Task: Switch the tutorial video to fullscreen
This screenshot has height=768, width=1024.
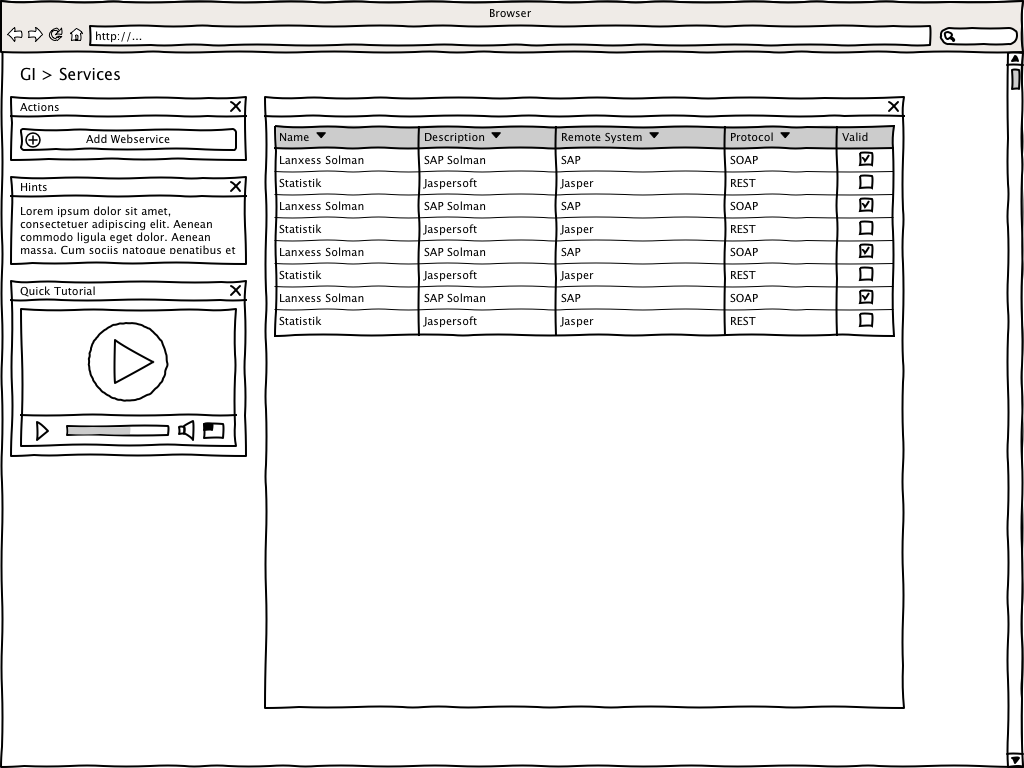Action: coord(214,431)
